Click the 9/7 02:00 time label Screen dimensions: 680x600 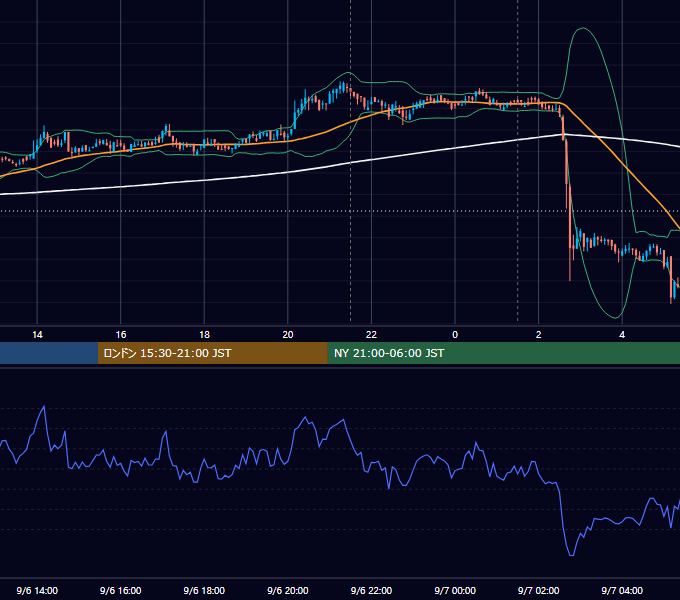point(538,590)
